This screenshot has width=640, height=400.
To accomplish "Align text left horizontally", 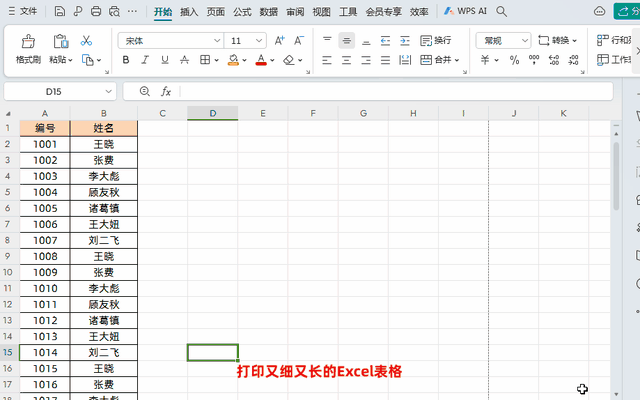I will 327,60.
